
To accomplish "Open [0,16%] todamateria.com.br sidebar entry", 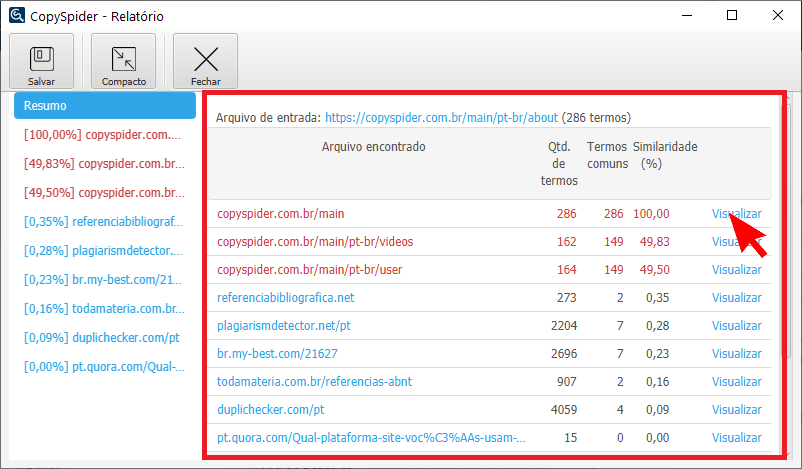I will [x=104, y=309].
